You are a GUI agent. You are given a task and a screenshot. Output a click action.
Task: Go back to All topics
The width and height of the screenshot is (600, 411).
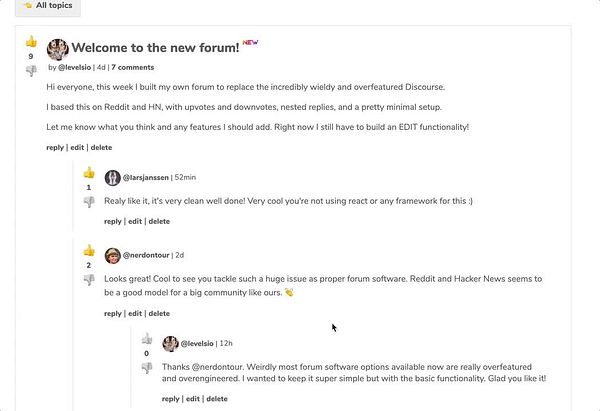(48, 5)
